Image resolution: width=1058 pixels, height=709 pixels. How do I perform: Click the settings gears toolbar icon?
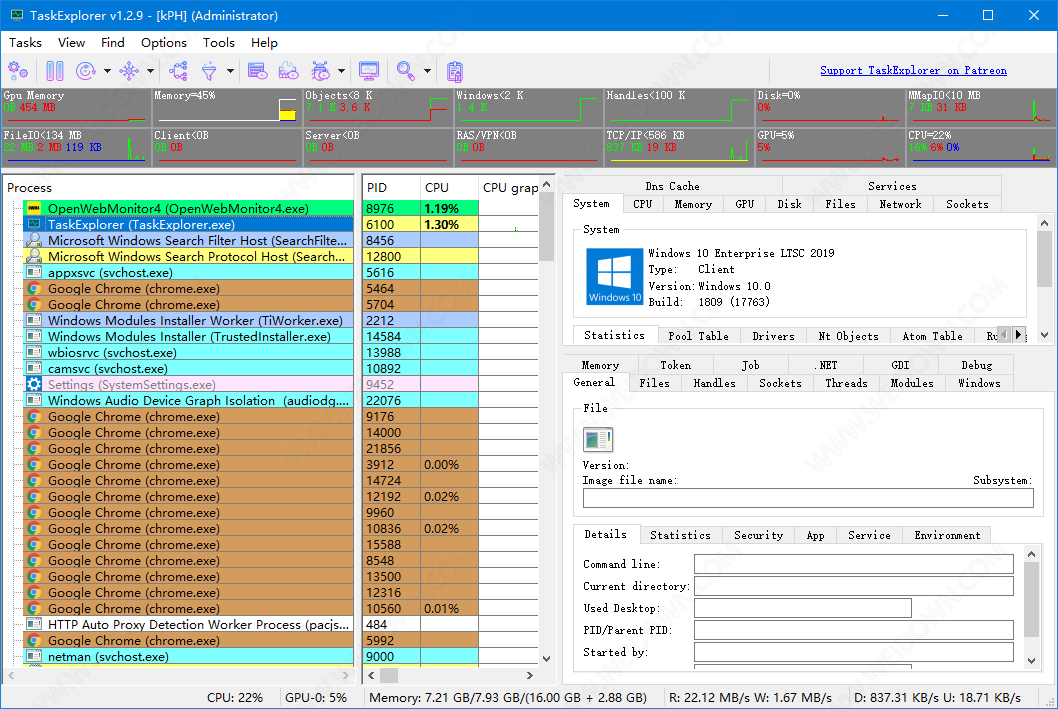tap(18, 70)
